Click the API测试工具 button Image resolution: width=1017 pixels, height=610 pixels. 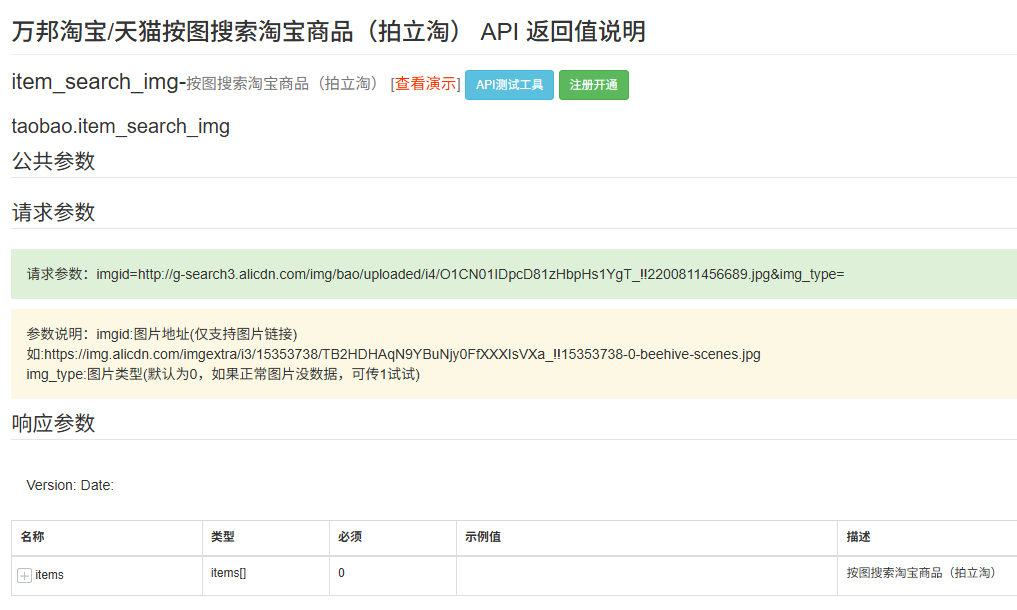509,85
